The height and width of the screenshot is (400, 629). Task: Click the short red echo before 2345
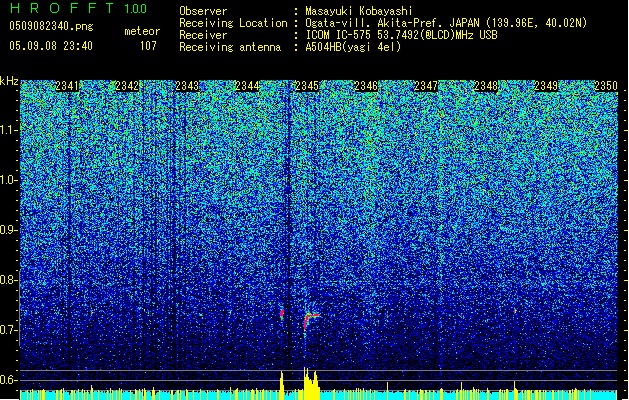pos(282,313)
